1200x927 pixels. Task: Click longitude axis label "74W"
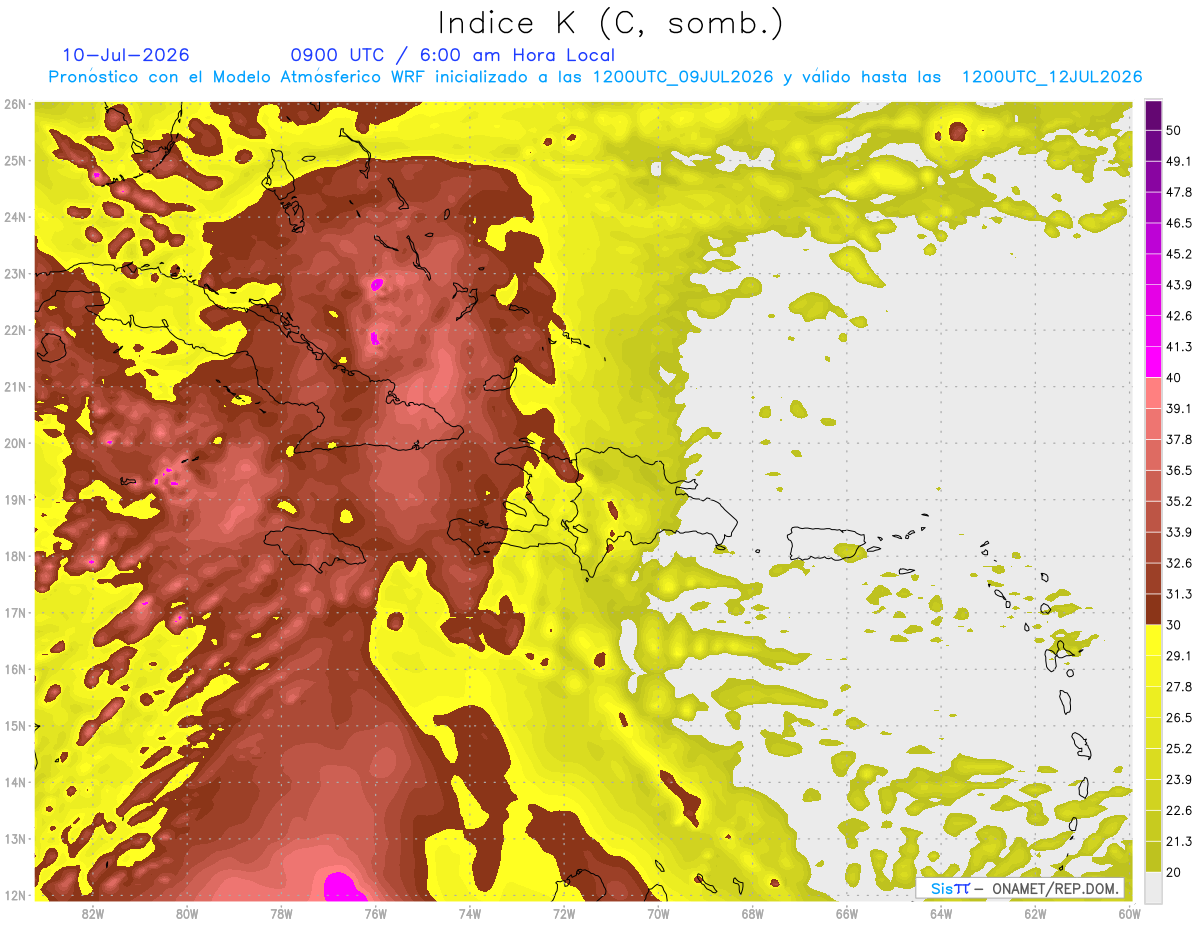469,913
